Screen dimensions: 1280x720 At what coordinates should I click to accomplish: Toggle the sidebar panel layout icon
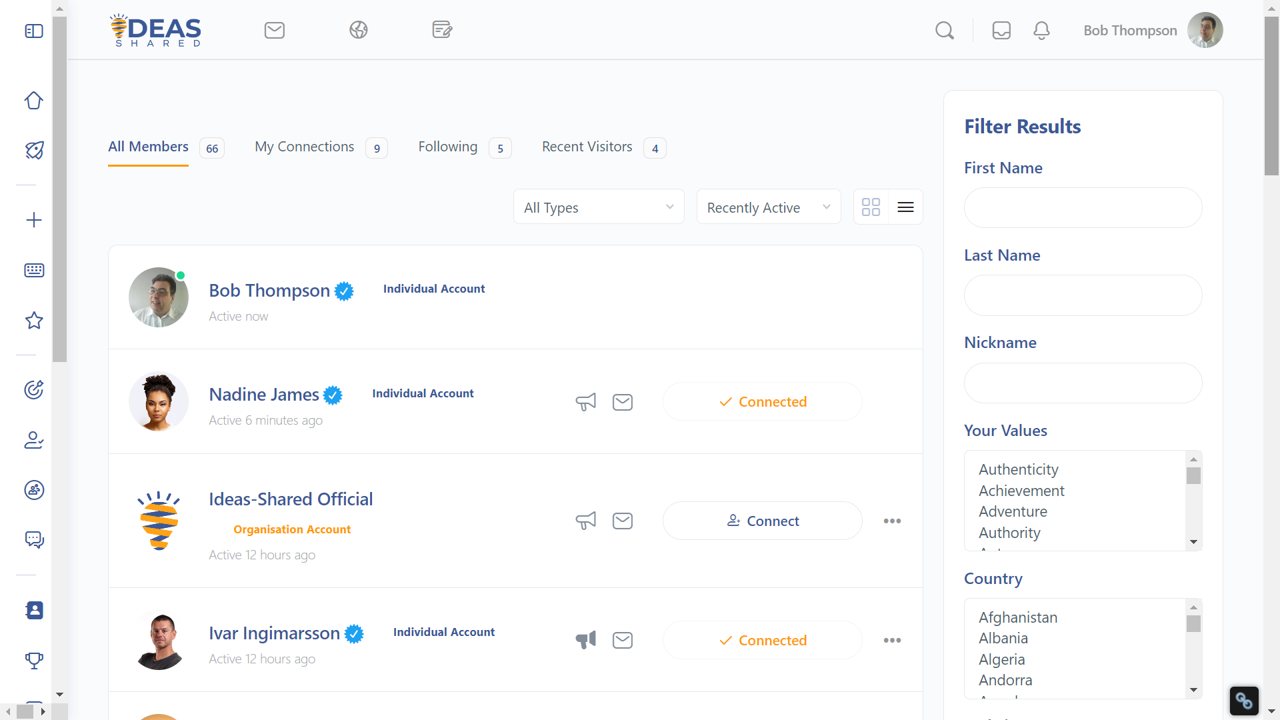pos(34,31)
